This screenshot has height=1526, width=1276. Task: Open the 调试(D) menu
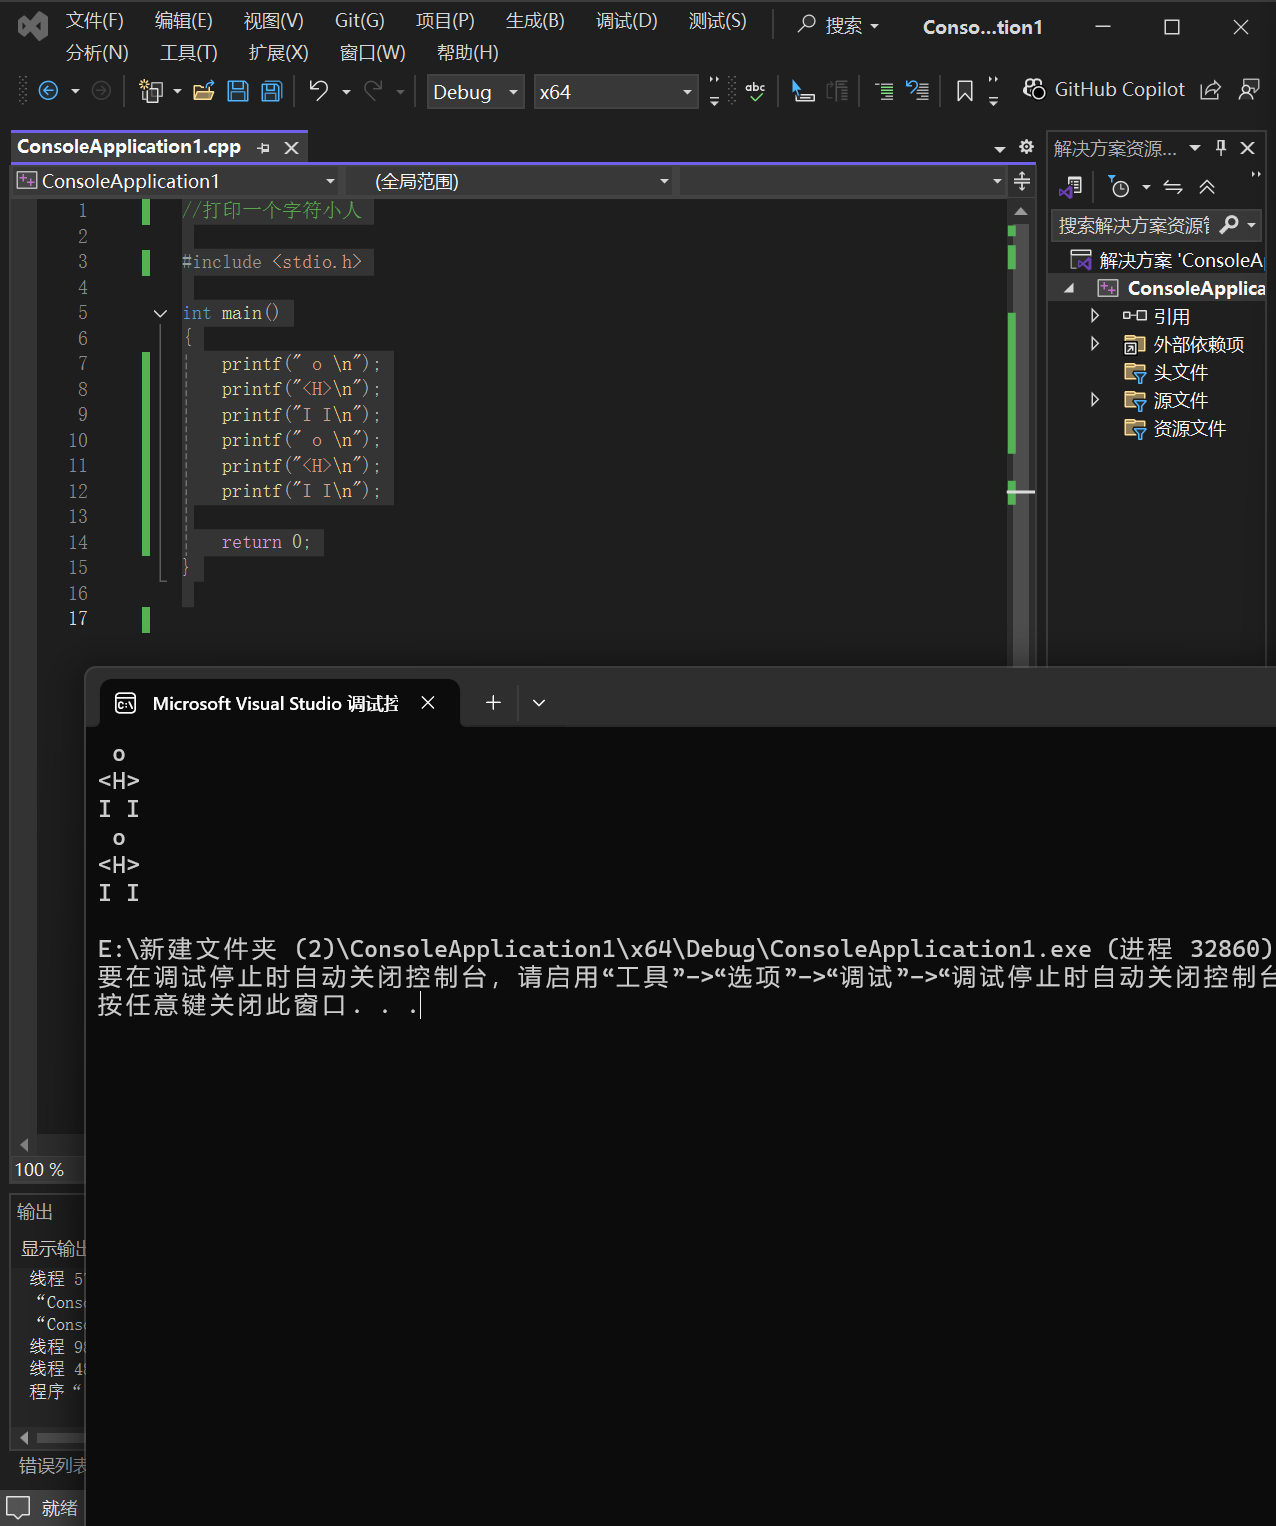tap(627, 21)
